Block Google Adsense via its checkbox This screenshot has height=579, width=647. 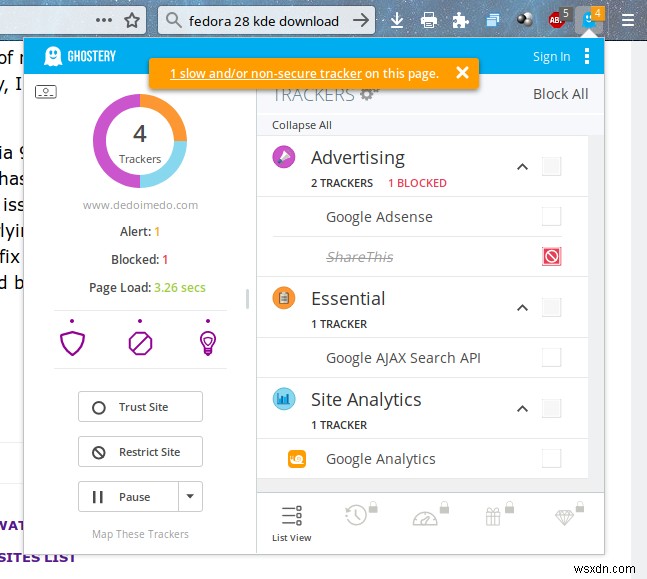(551, 216)
